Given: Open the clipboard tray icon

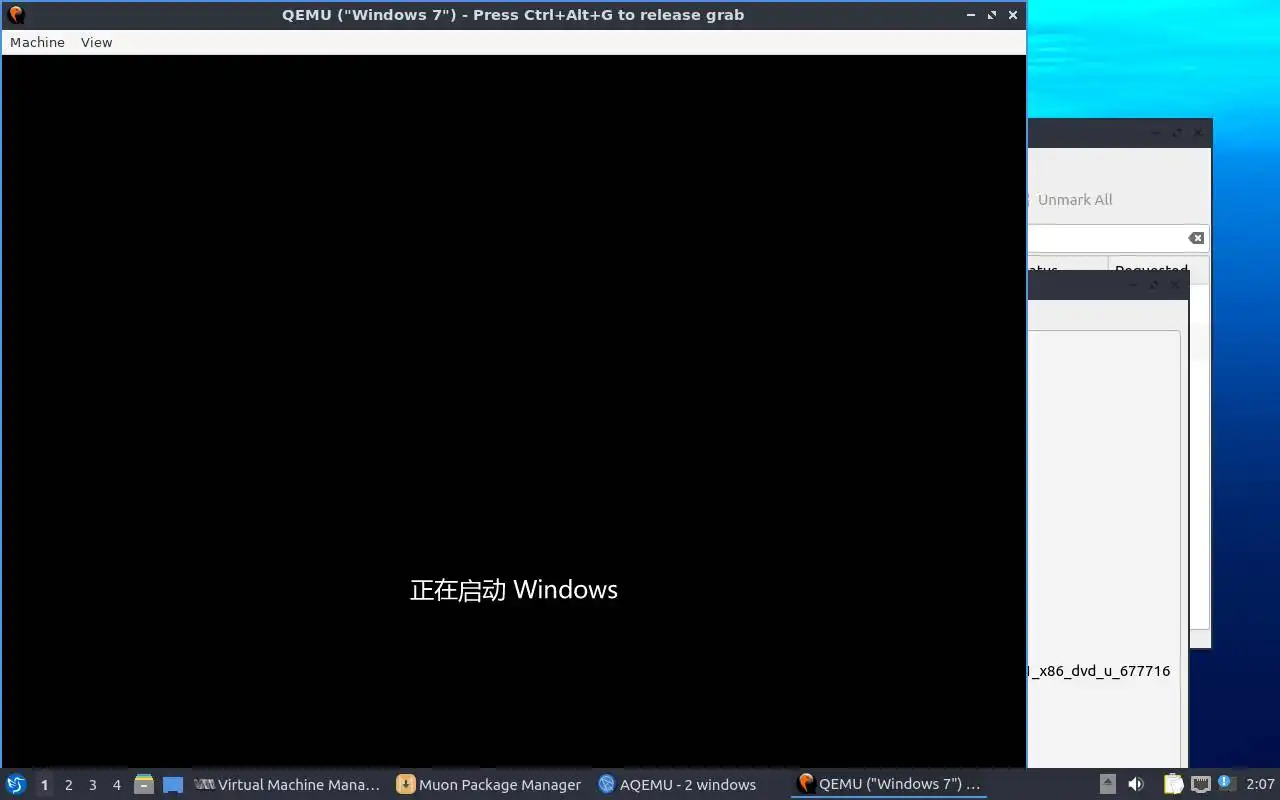Looking at the screenshot, I should pyautogui.click(x=1173, y=784).
